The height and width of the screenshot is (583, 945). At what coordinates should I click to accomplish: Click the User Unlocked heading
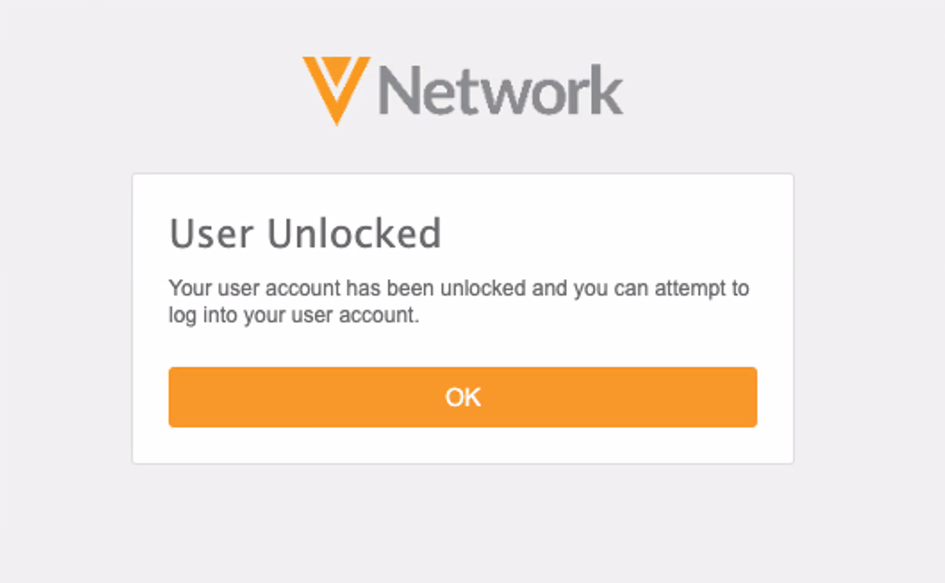point(305,234)
